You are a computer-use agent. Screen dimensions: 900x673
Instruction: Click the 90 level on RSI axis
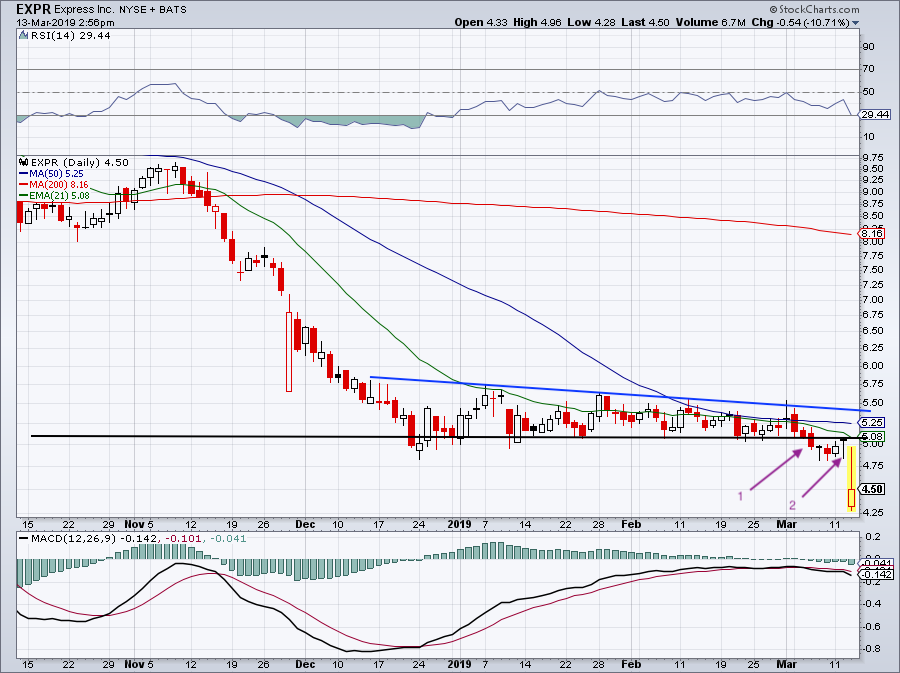(868, 46)
